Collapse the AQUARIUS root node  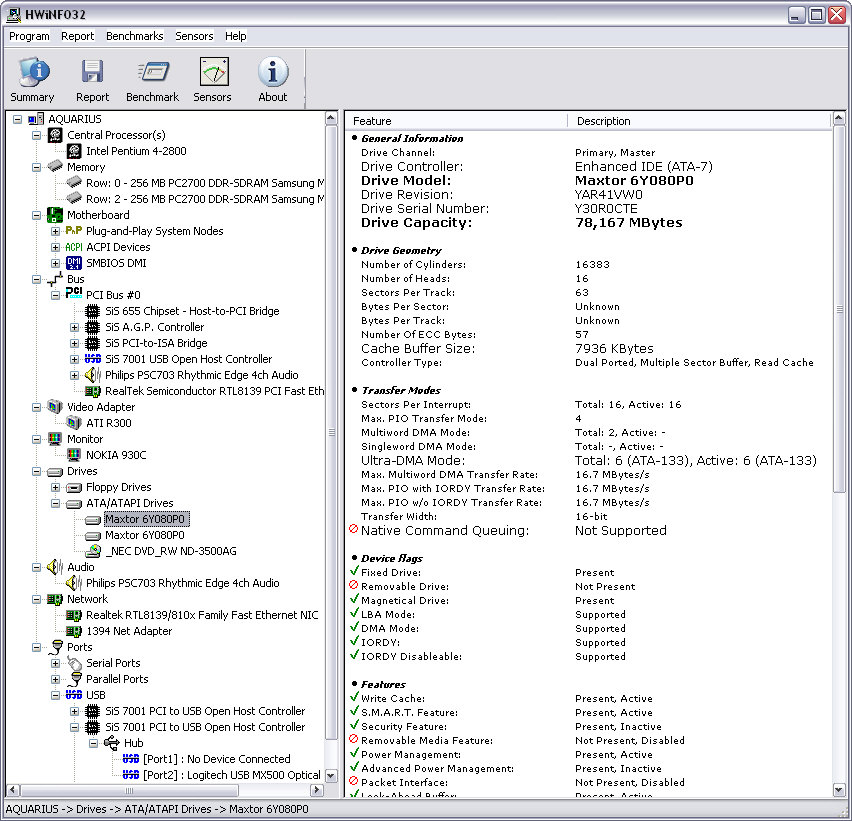pos(17,119)
